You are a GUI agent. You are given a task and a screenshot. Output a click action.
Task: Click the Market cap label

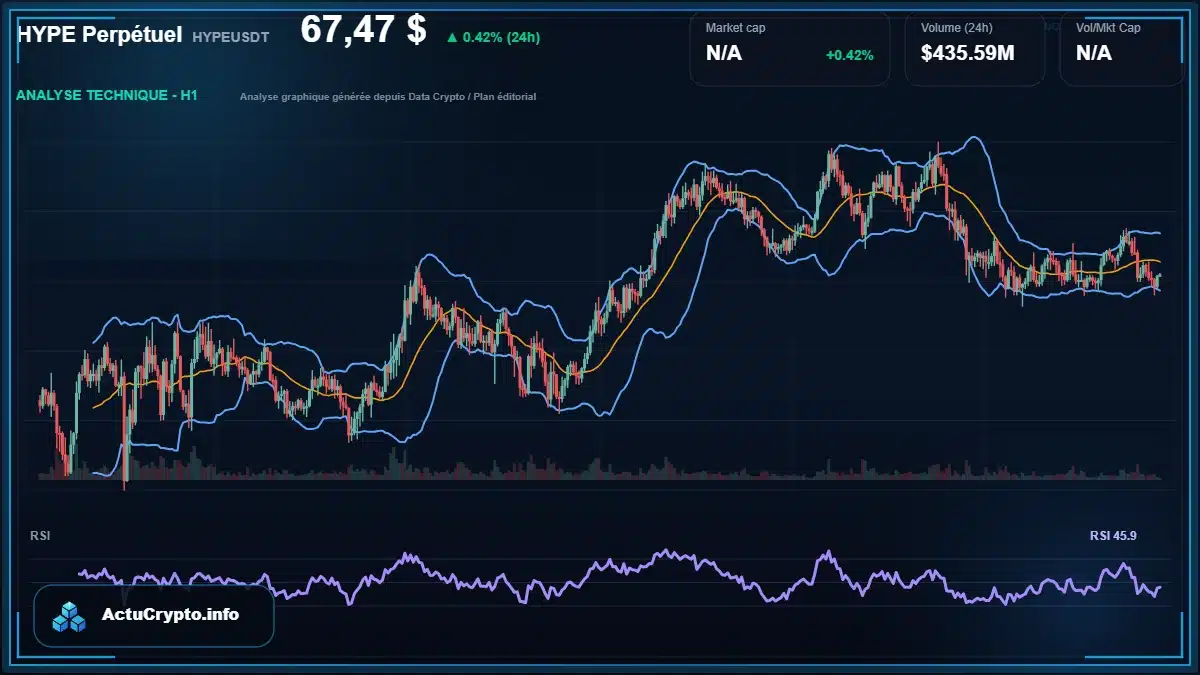click(735, 28)
